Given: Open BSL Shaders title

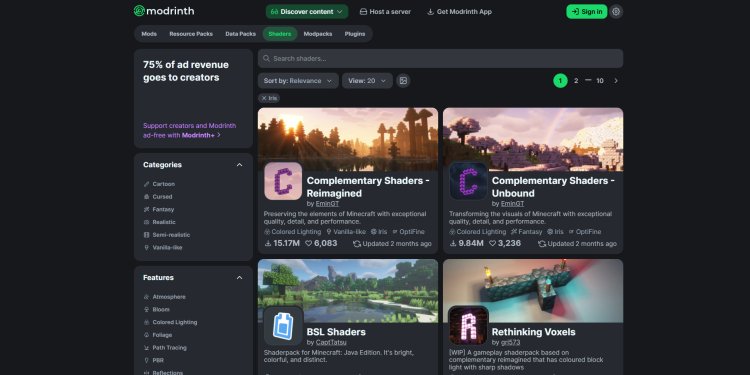Looking at the screenshot, I should click(336, 332).
